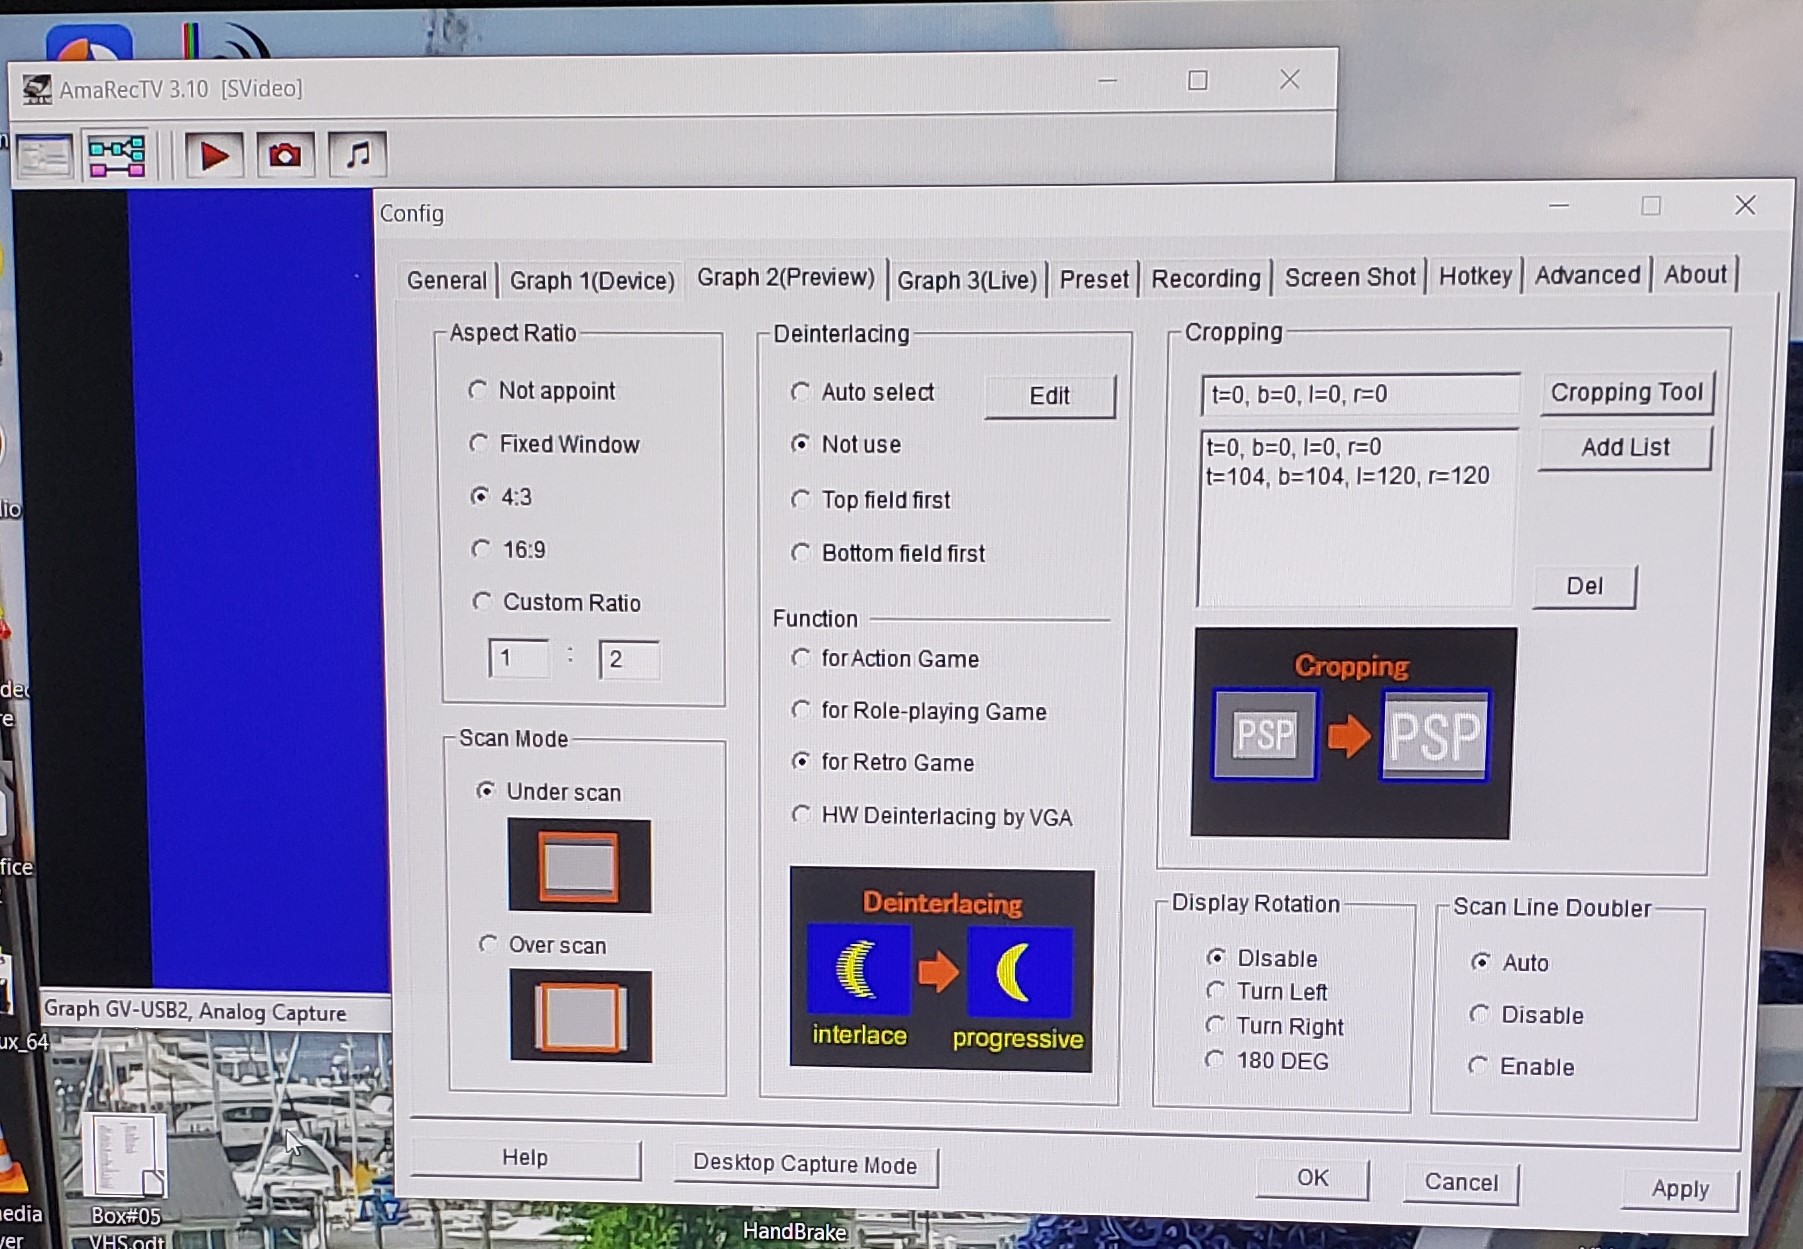Click the Under scan preview image
The image size is (1803, 1249).
tap(579, 865)
